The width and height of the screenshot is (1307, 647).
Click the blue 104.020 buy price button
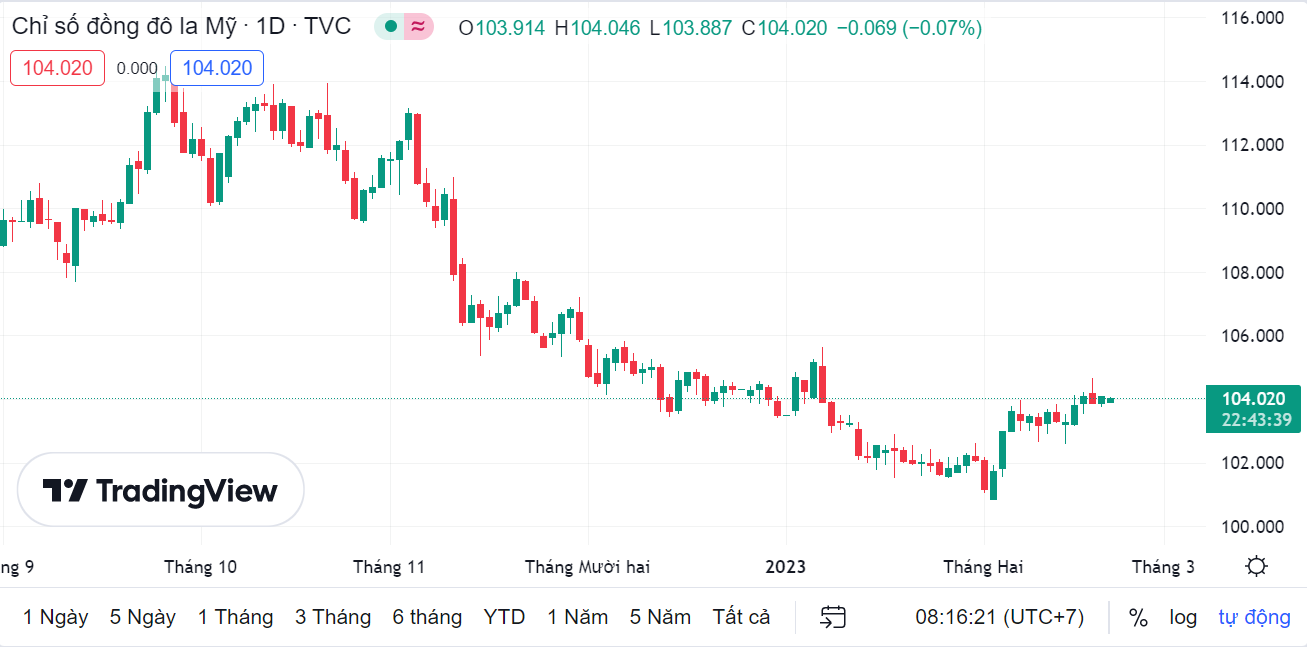click(x=217, y=68)
